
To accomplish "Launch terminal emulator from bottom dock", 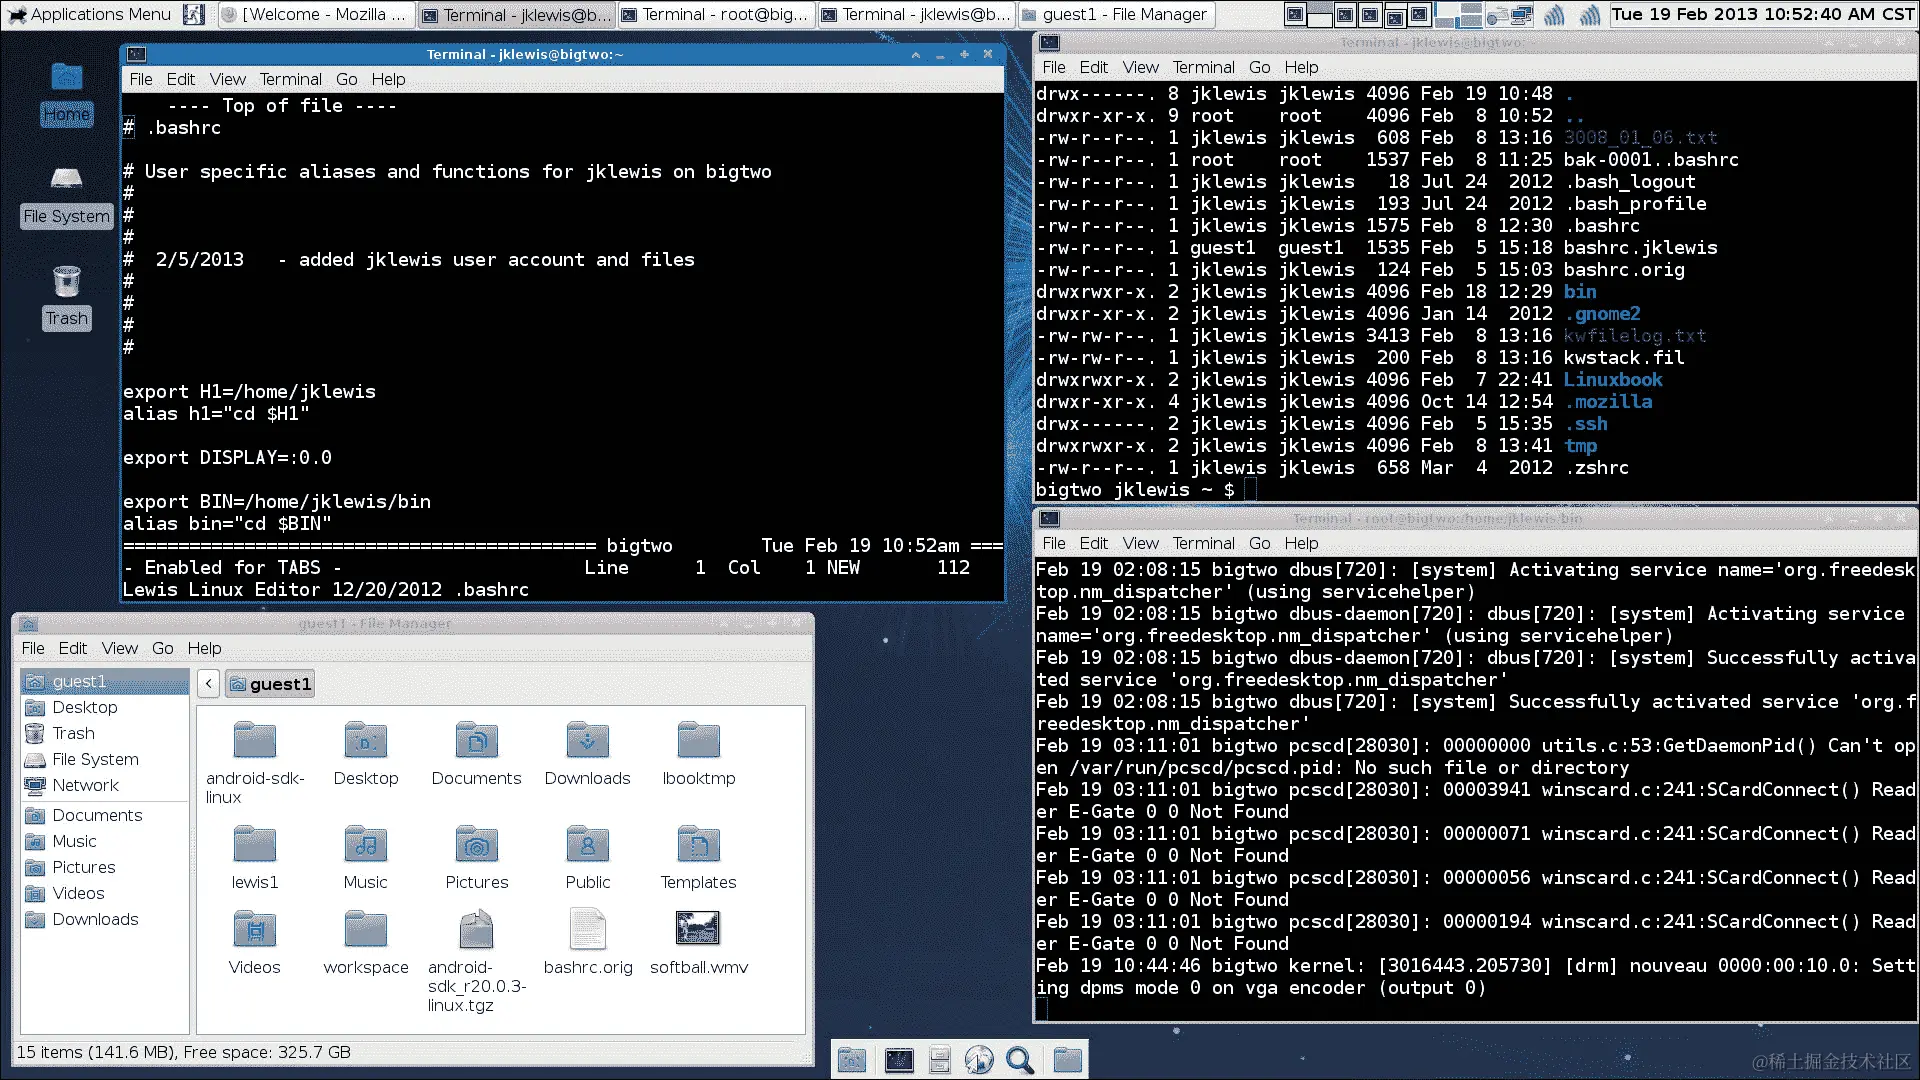I will (899, 1060).
